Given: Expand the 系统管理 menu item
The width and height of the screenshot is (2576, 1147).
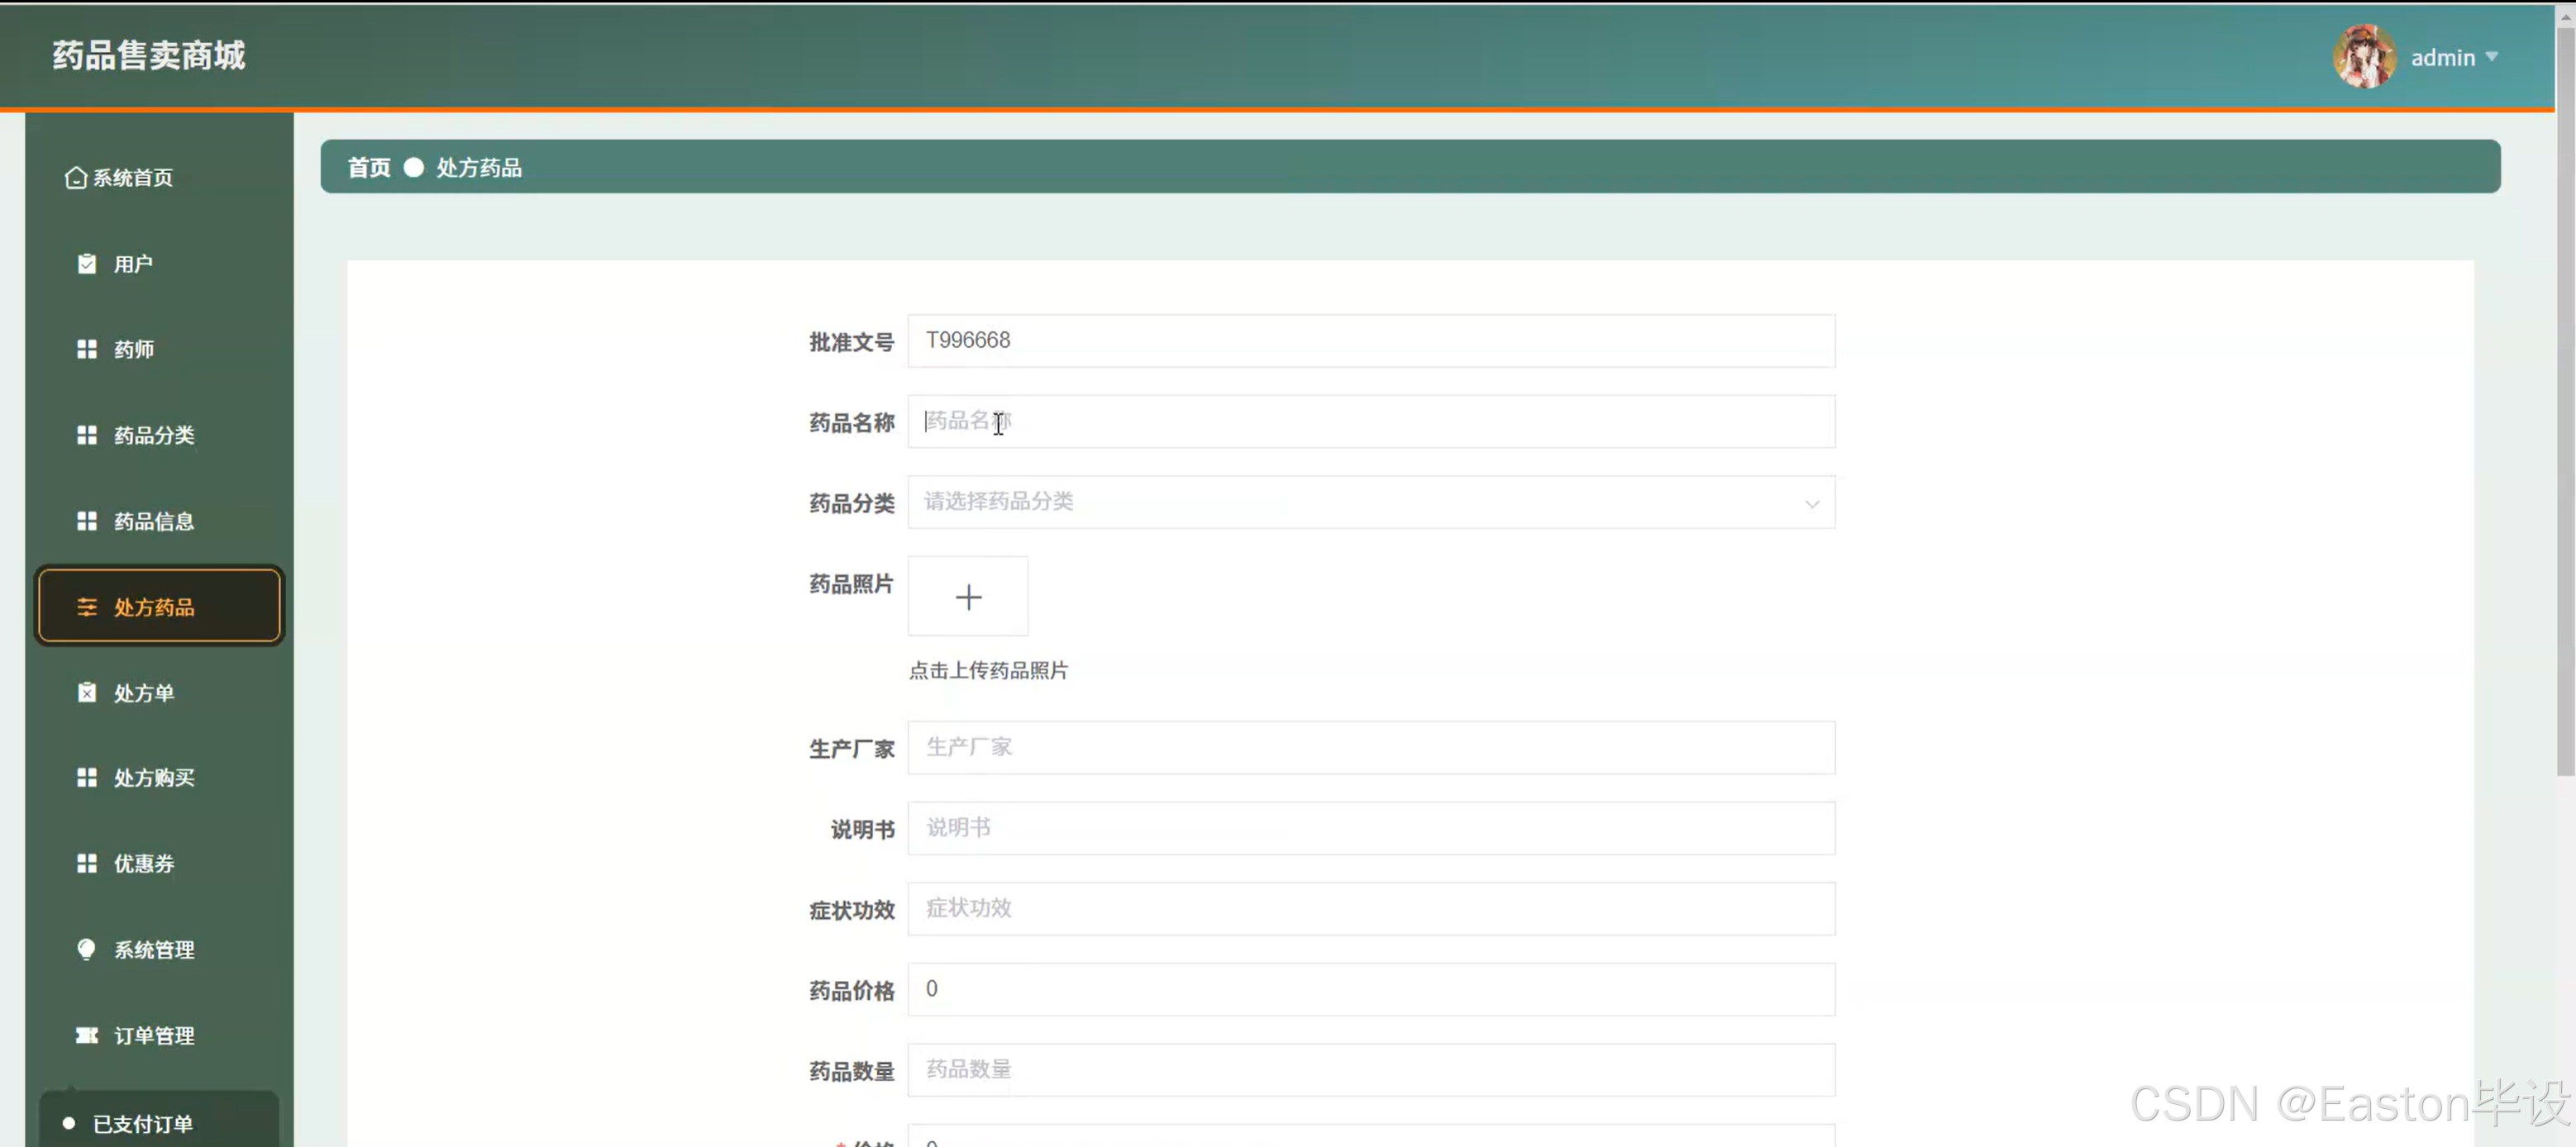Looking at the screenshot, I should (x=159, y=950).
